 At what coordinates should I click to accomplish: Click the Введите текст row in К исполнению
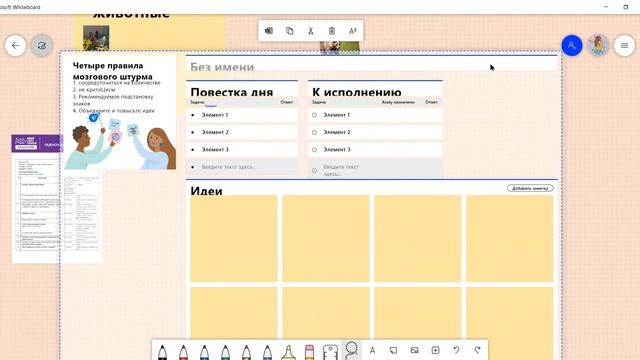point(375,169)
